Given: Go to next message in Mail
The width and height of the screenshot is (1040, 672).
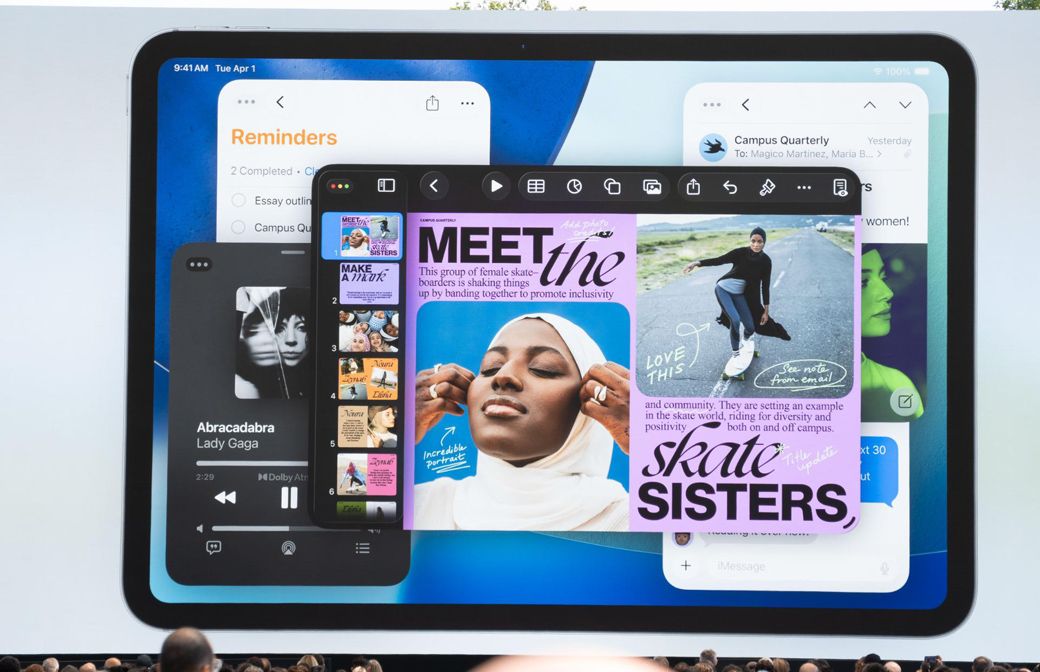Looking at the screenshot, I should [x=905, y=105].
